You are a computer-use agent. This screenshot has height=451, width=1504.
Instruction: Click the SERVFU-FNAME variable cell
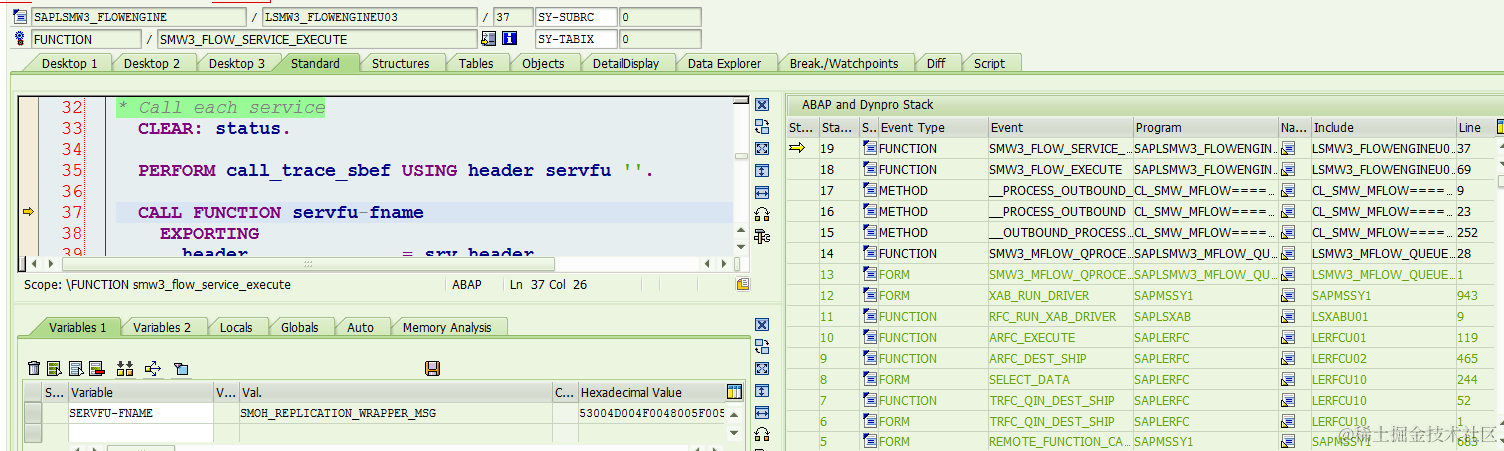point(140,413)
